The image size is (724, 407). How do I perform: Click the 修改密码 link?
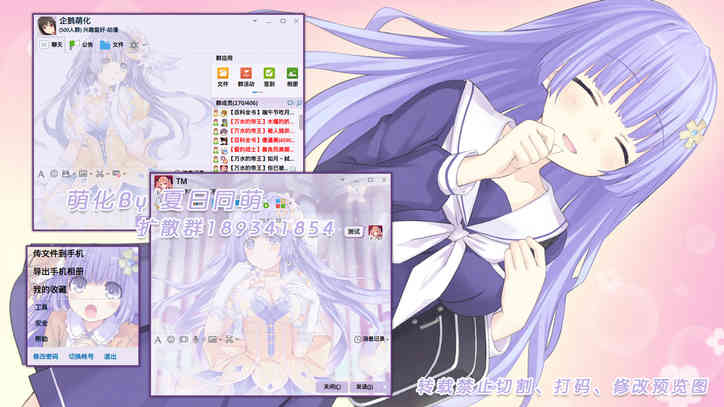coord(46,356)
